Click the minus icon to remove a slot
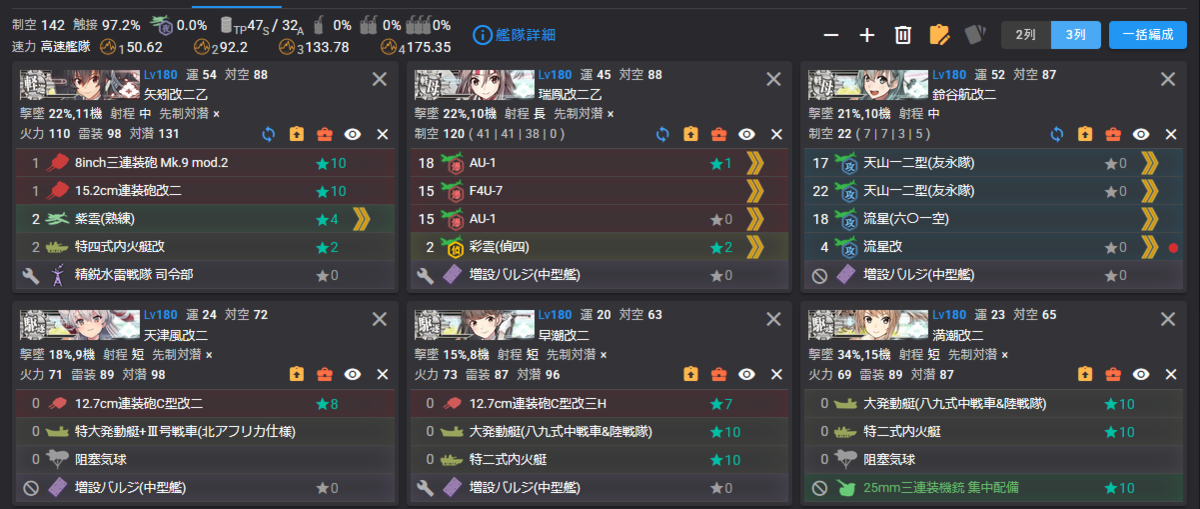This screenshot has width=1200, height=509. (x=831, y=35)
